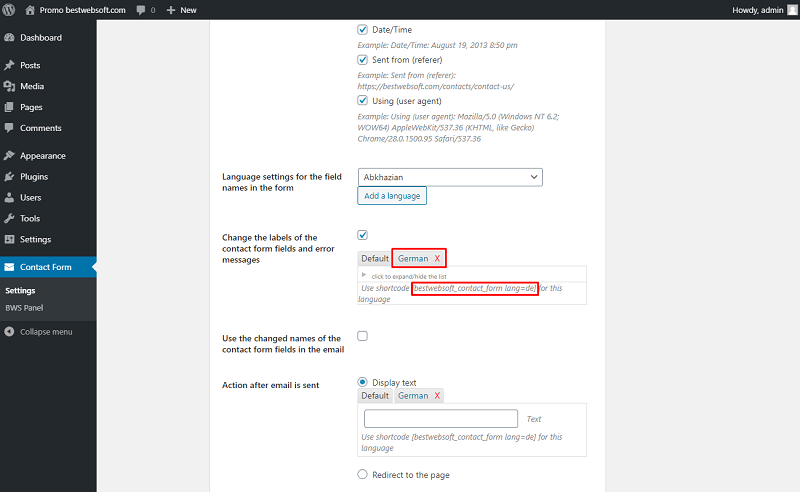Uncheck the Date/Time checkbox

(362, 29)
